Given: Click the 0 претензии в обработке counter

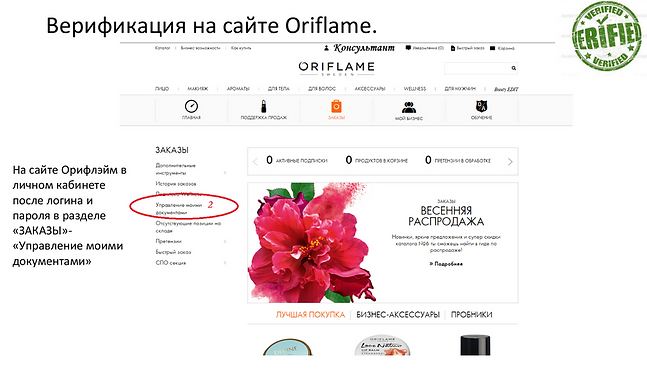Looking at the screenshot, I should pyautogui.click(x=458, y=160).
